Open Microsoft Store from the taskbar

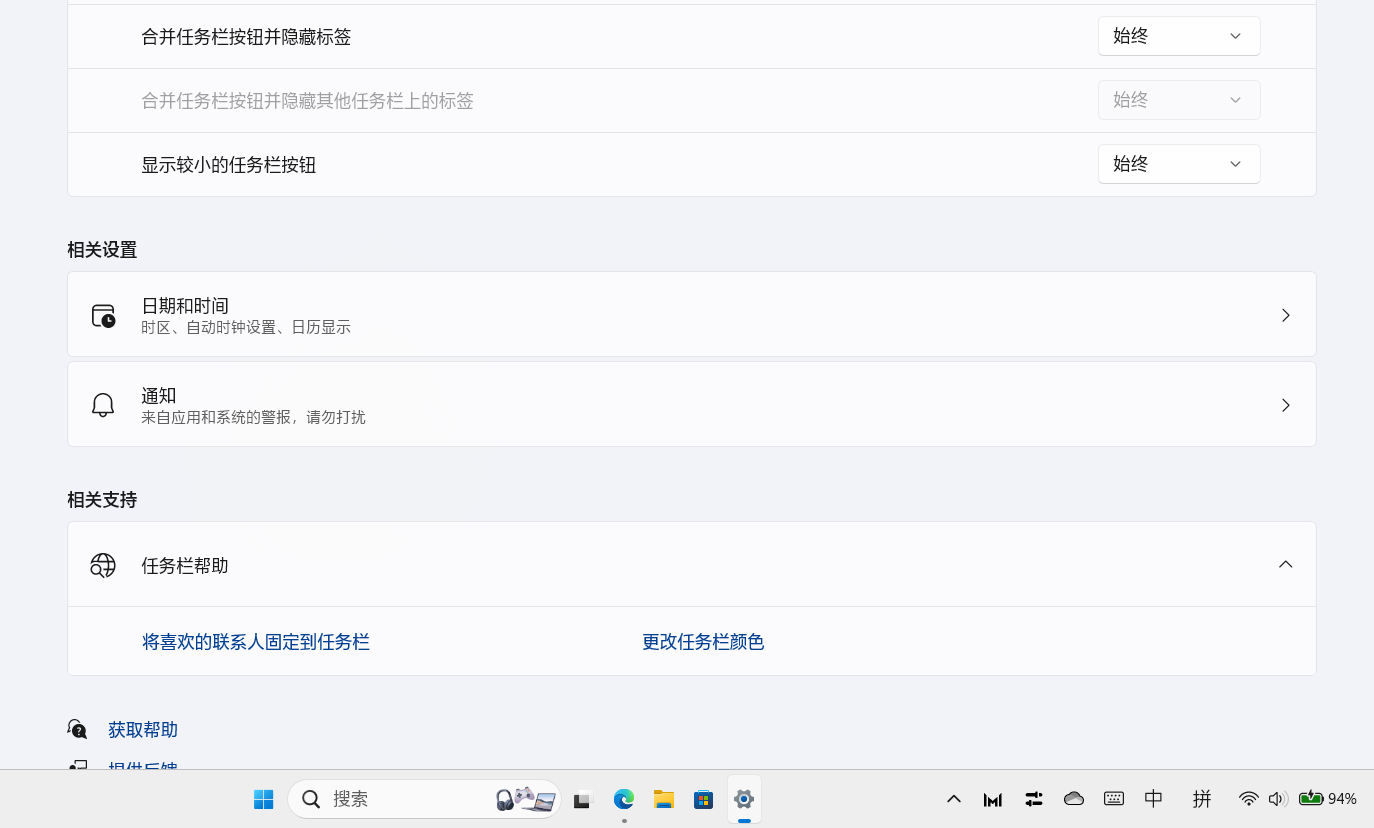(704, 799)
